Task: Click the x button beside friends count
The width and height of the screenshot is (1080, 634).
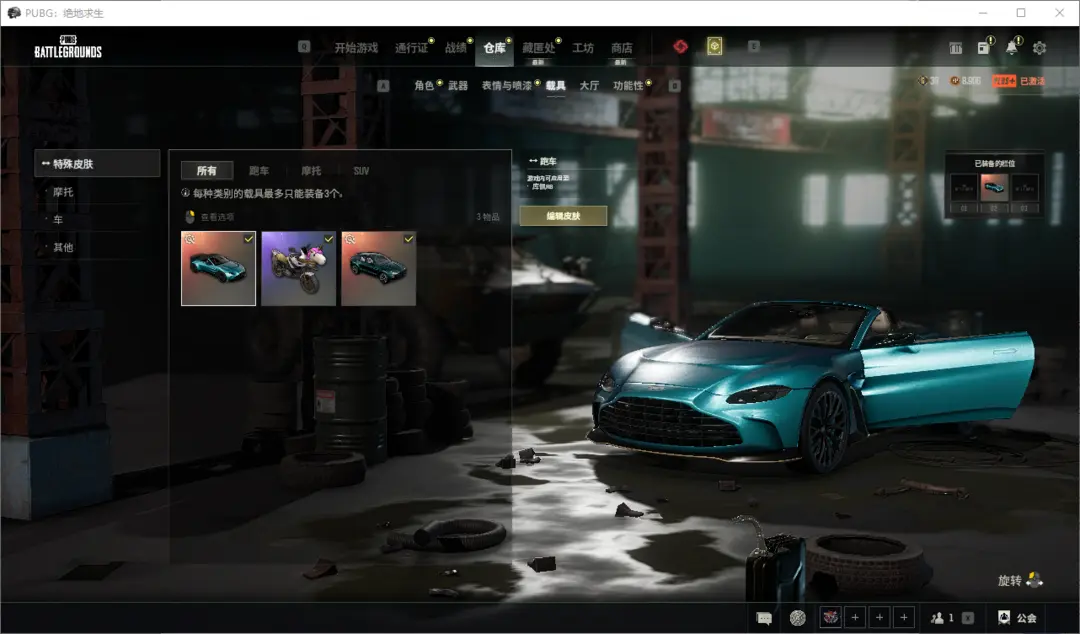Action: pyautogui.click(x=968, y=618)
